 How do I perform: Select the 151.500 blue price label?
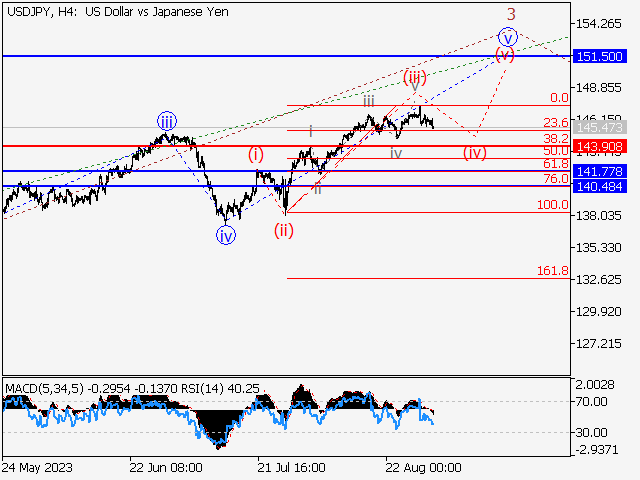click(x=600, y=56)
